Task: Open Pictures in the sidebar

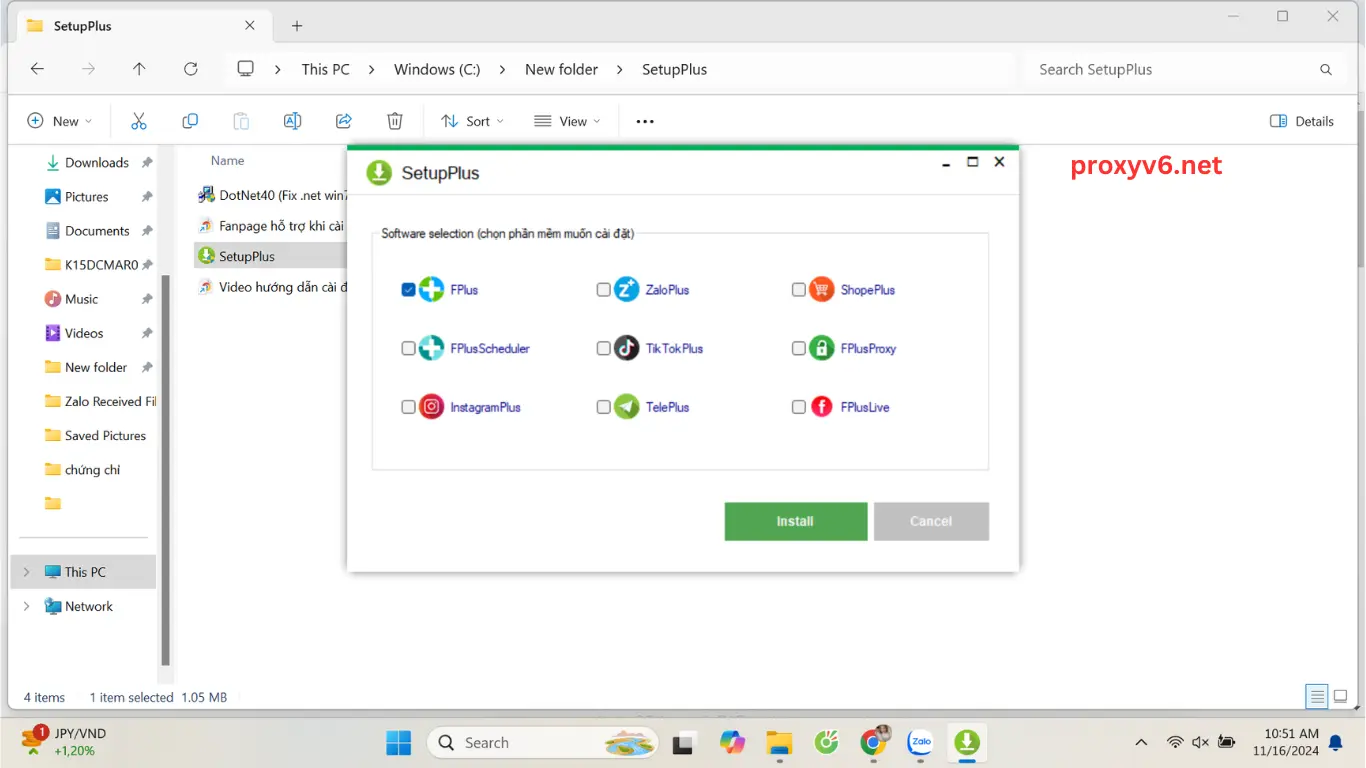Action: (x=86, y=197)
